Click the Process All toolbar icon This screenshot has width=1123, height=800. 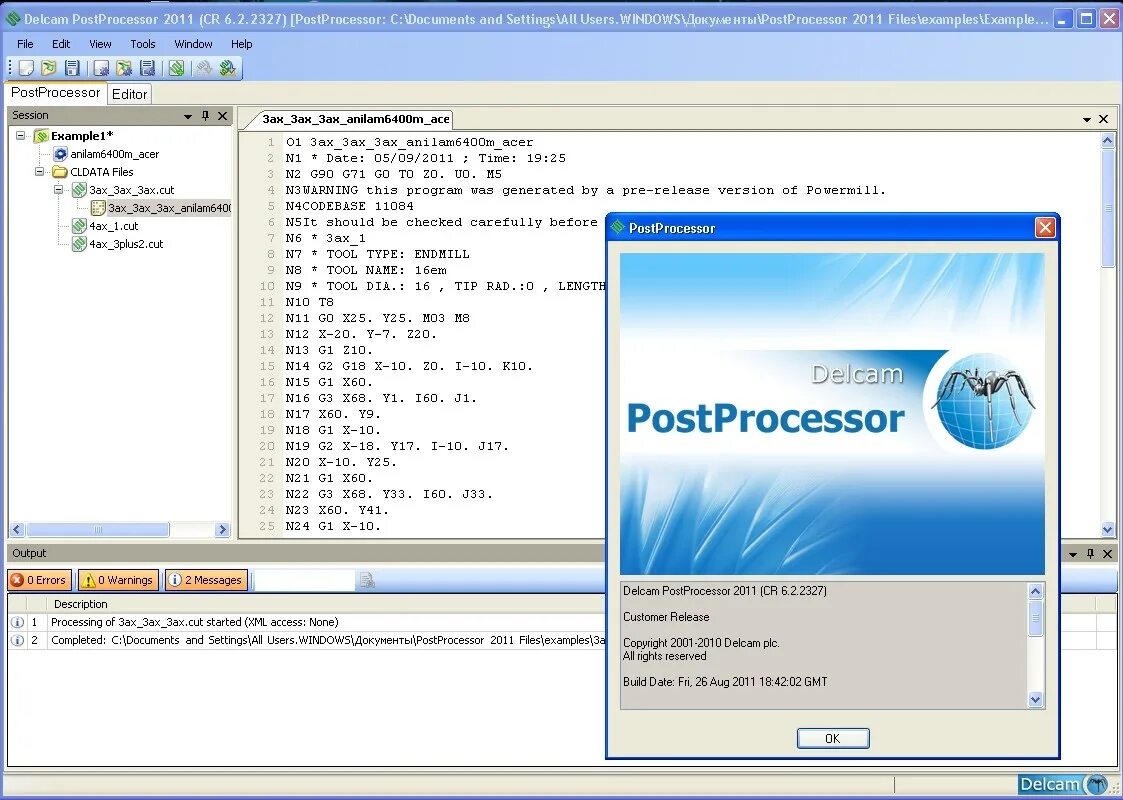click(228, 68)
